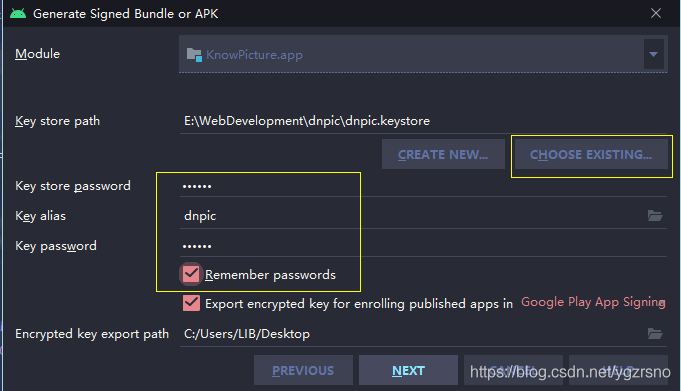Click the Key store path label

(57, 121)
